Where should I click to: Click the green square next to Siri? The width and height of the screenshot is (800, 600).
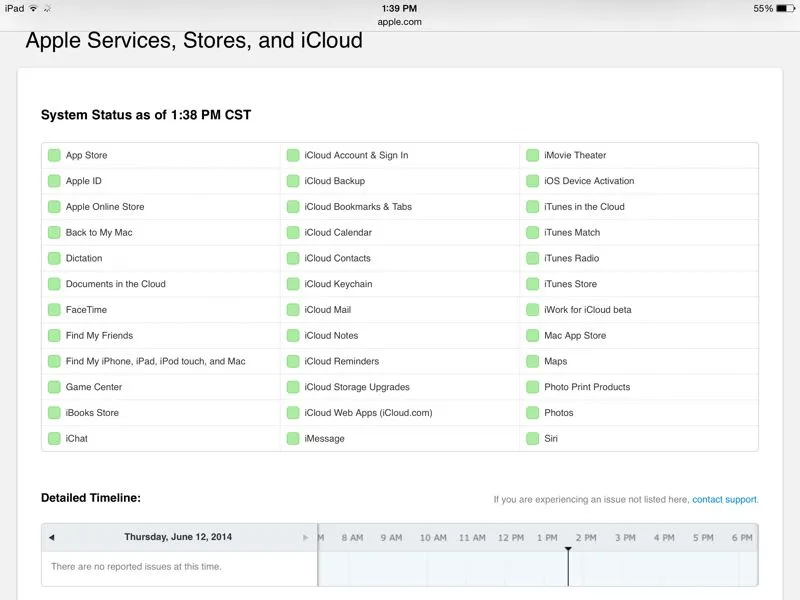tap(533, 439)
